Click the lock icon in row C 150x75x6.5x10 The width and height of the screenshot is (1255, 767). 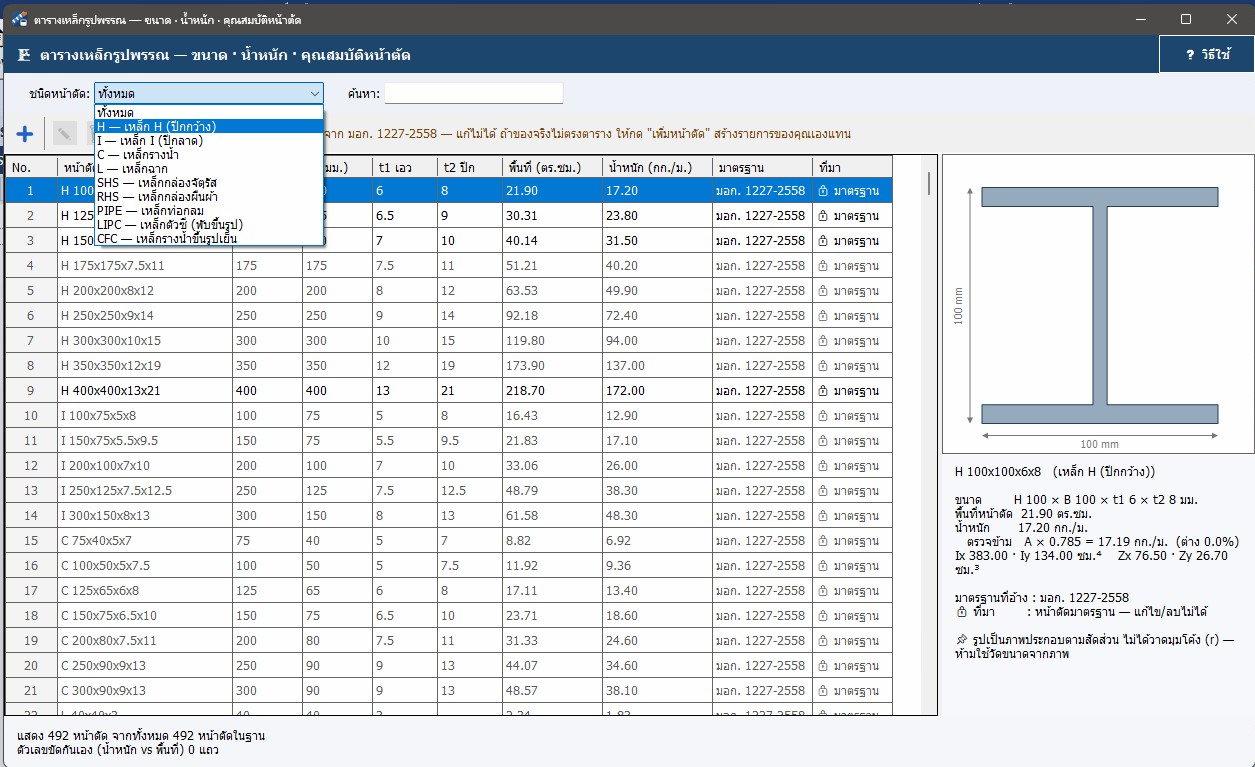click(823, 616)
